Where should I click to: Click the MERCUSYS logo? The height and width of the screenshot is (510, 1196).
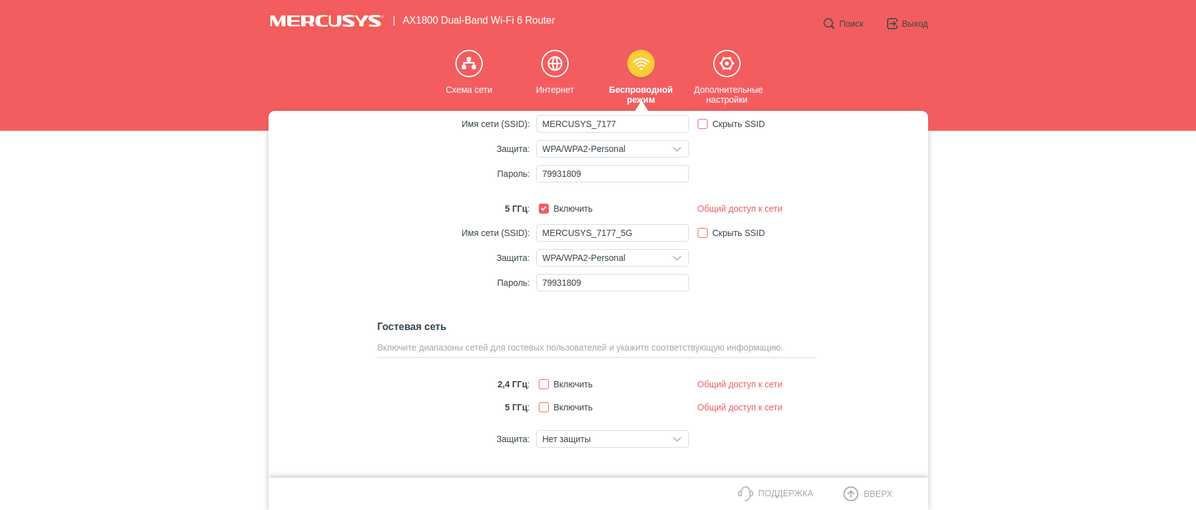click(326, 21)
